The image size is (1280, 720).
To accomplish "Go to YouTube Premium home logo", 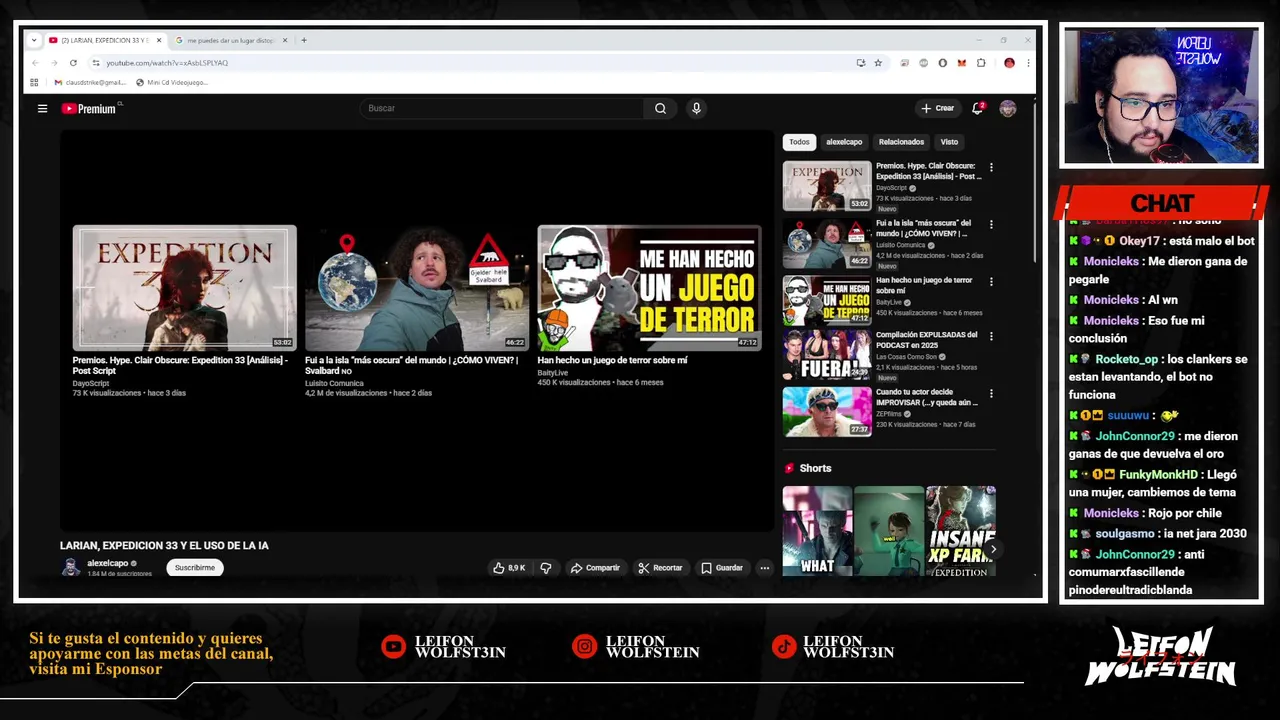I will point(89,108).
